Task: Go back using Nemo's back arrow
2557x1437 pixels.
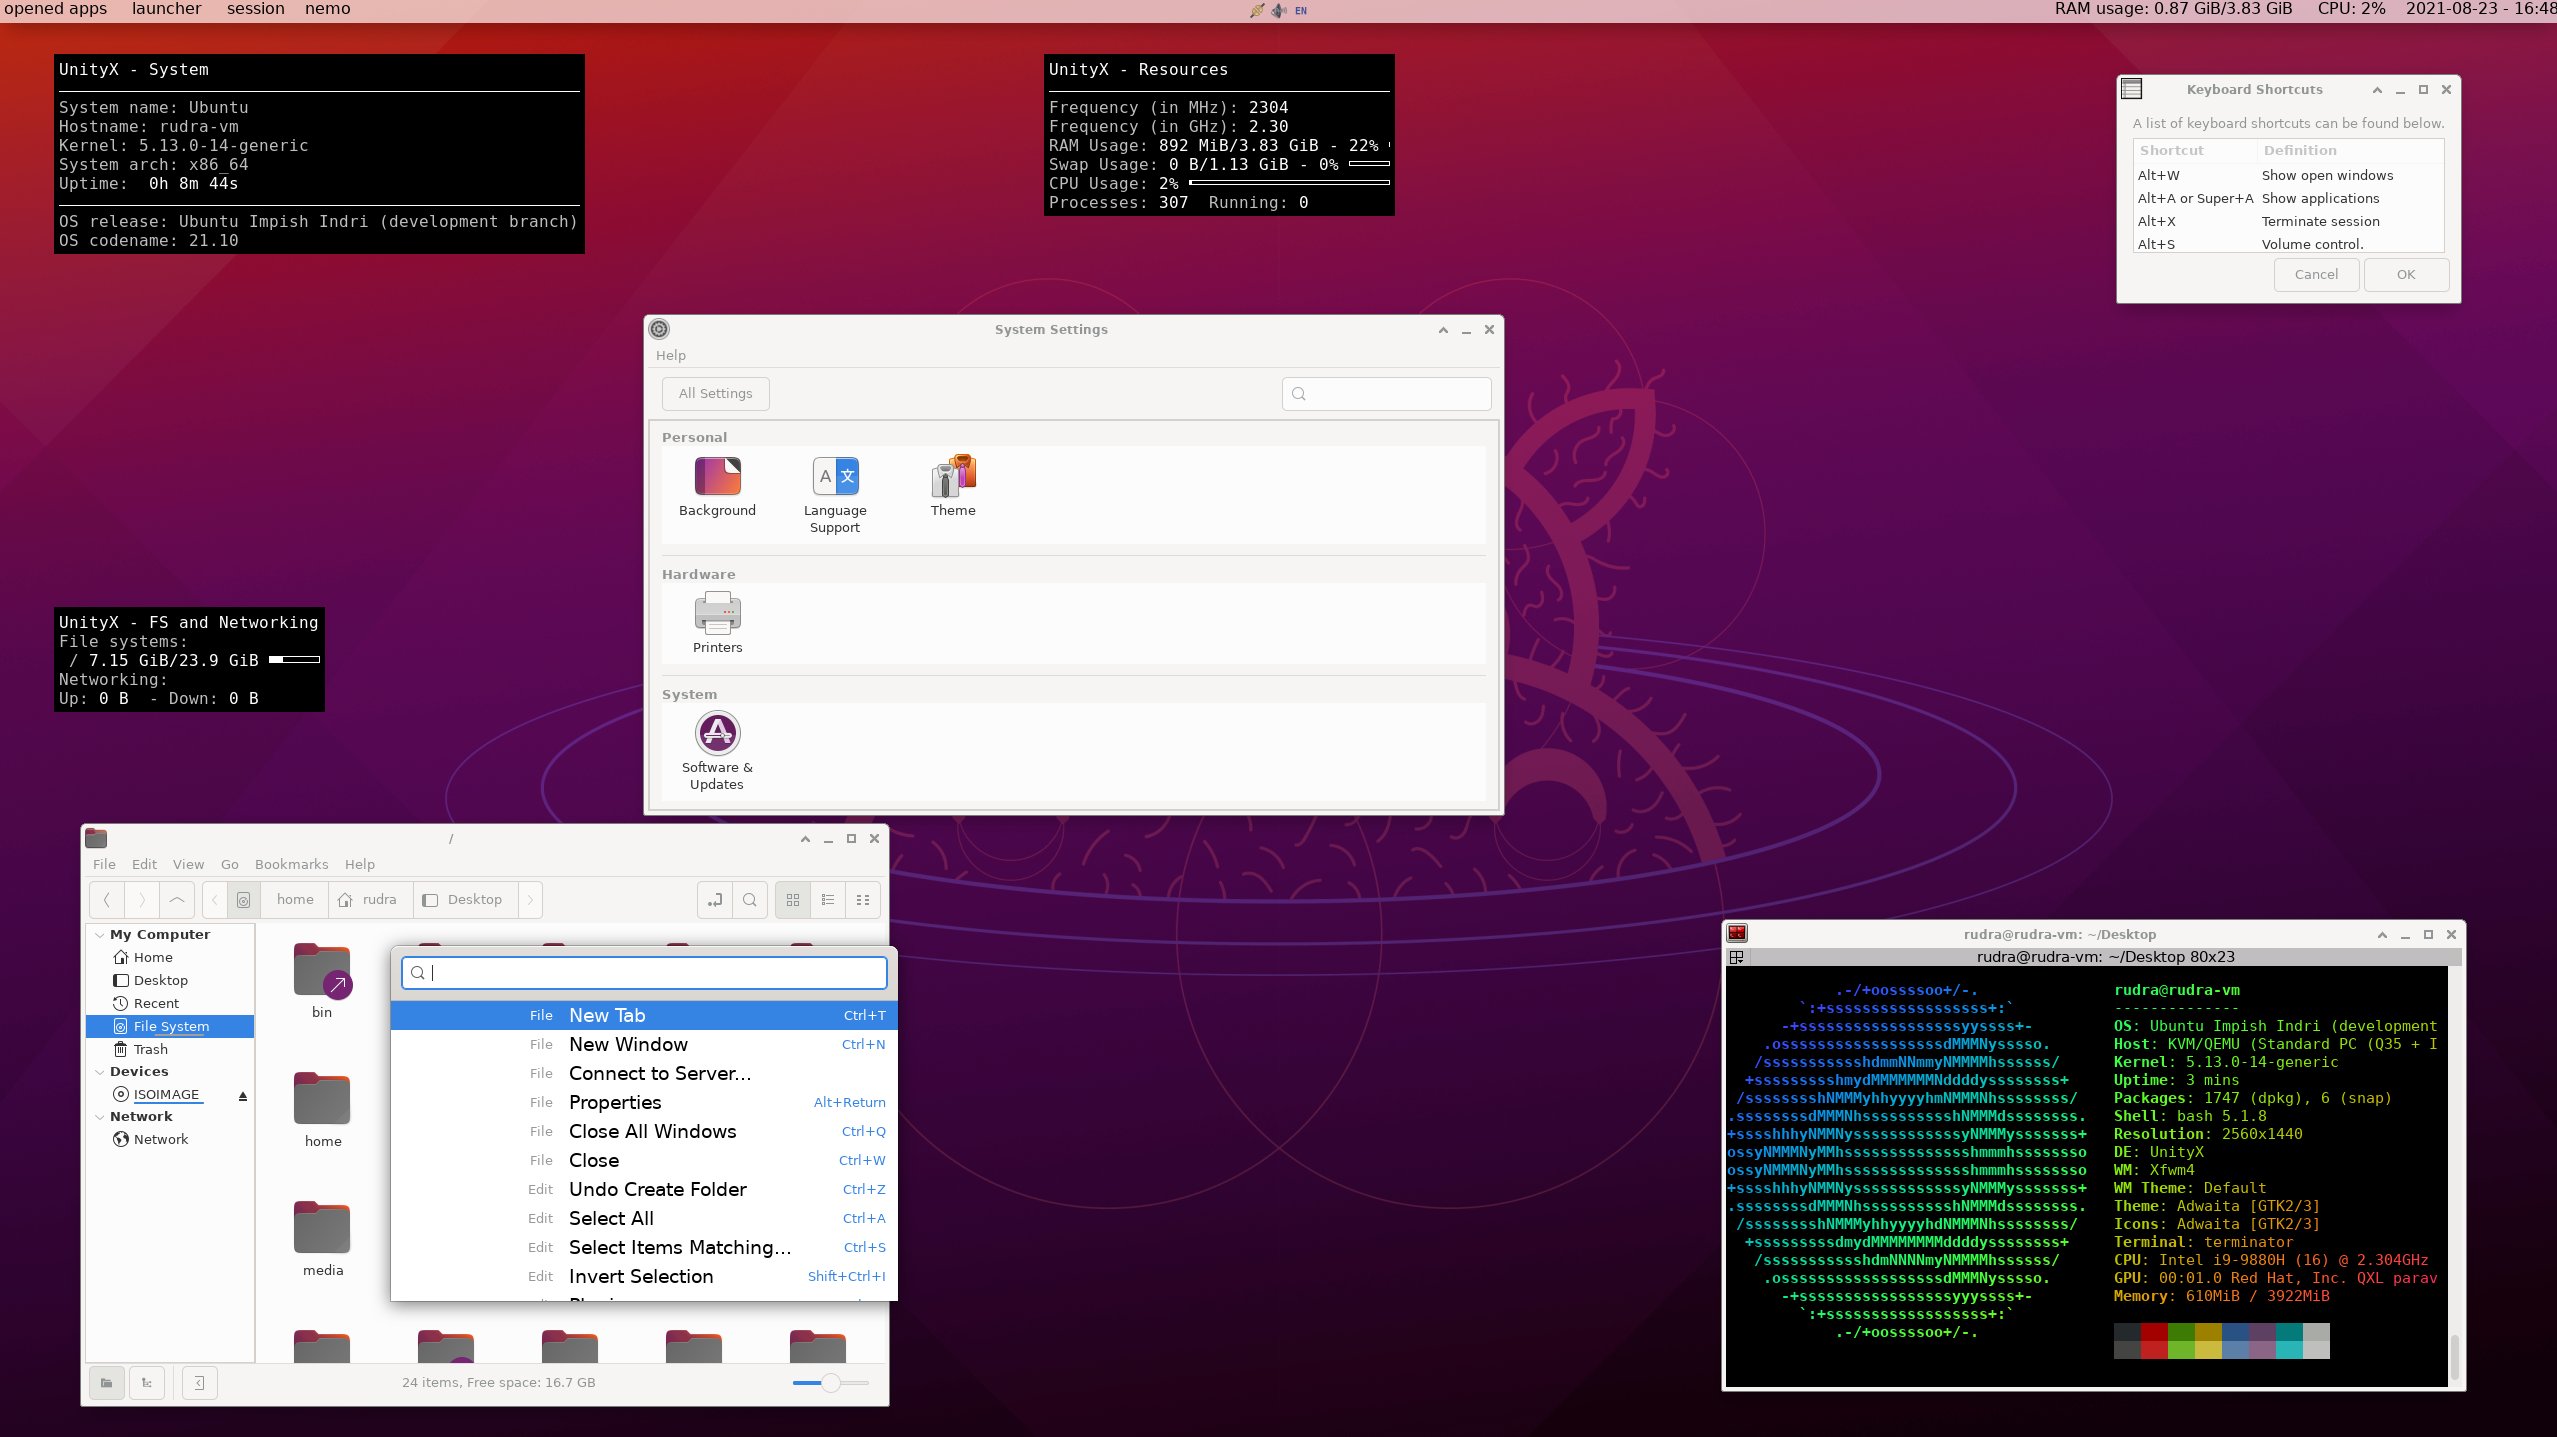Action: click(107, 900)
